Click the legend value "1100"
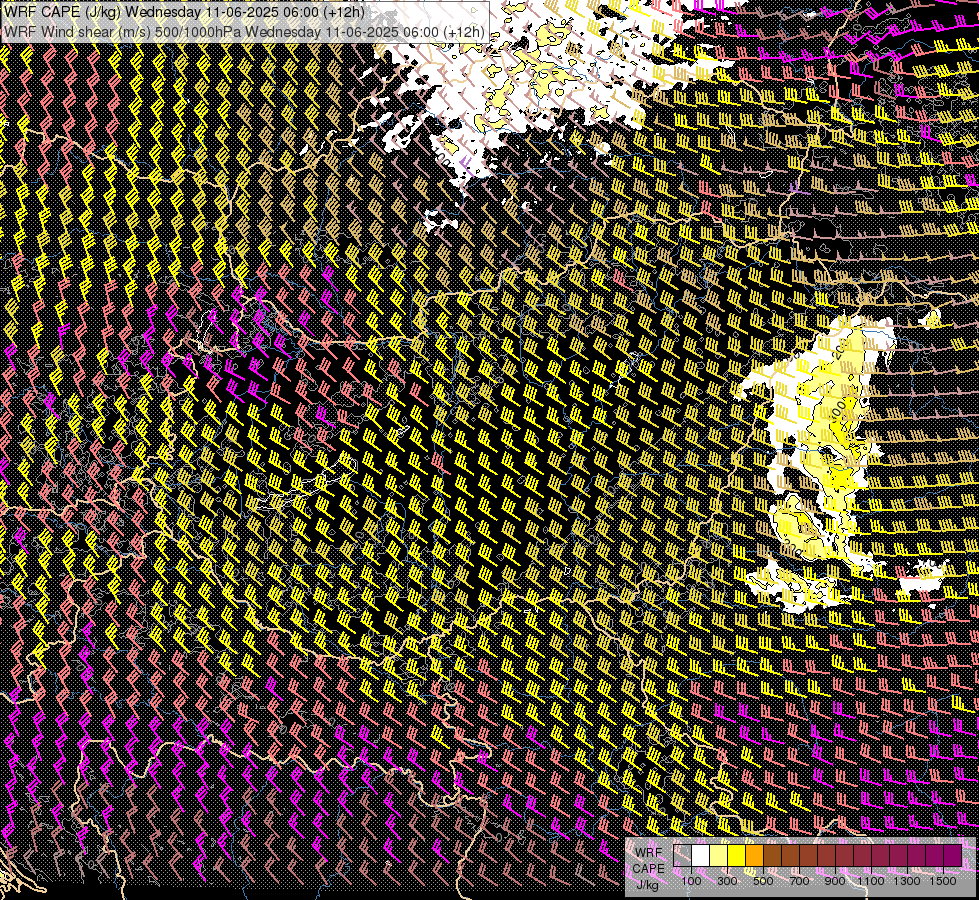The height and width of the screenshot is (900, 979). point(870,881)
